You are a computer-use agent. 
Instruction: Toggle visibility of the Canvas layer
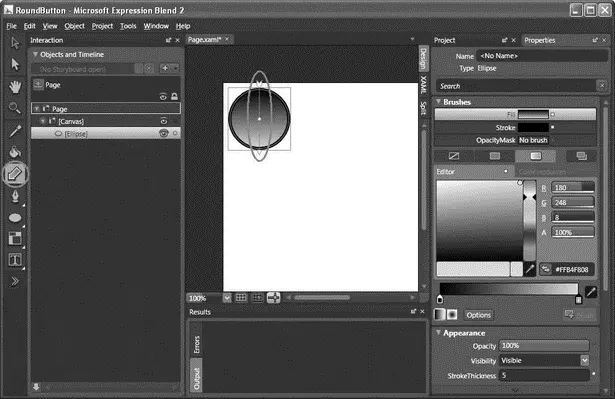164,121
